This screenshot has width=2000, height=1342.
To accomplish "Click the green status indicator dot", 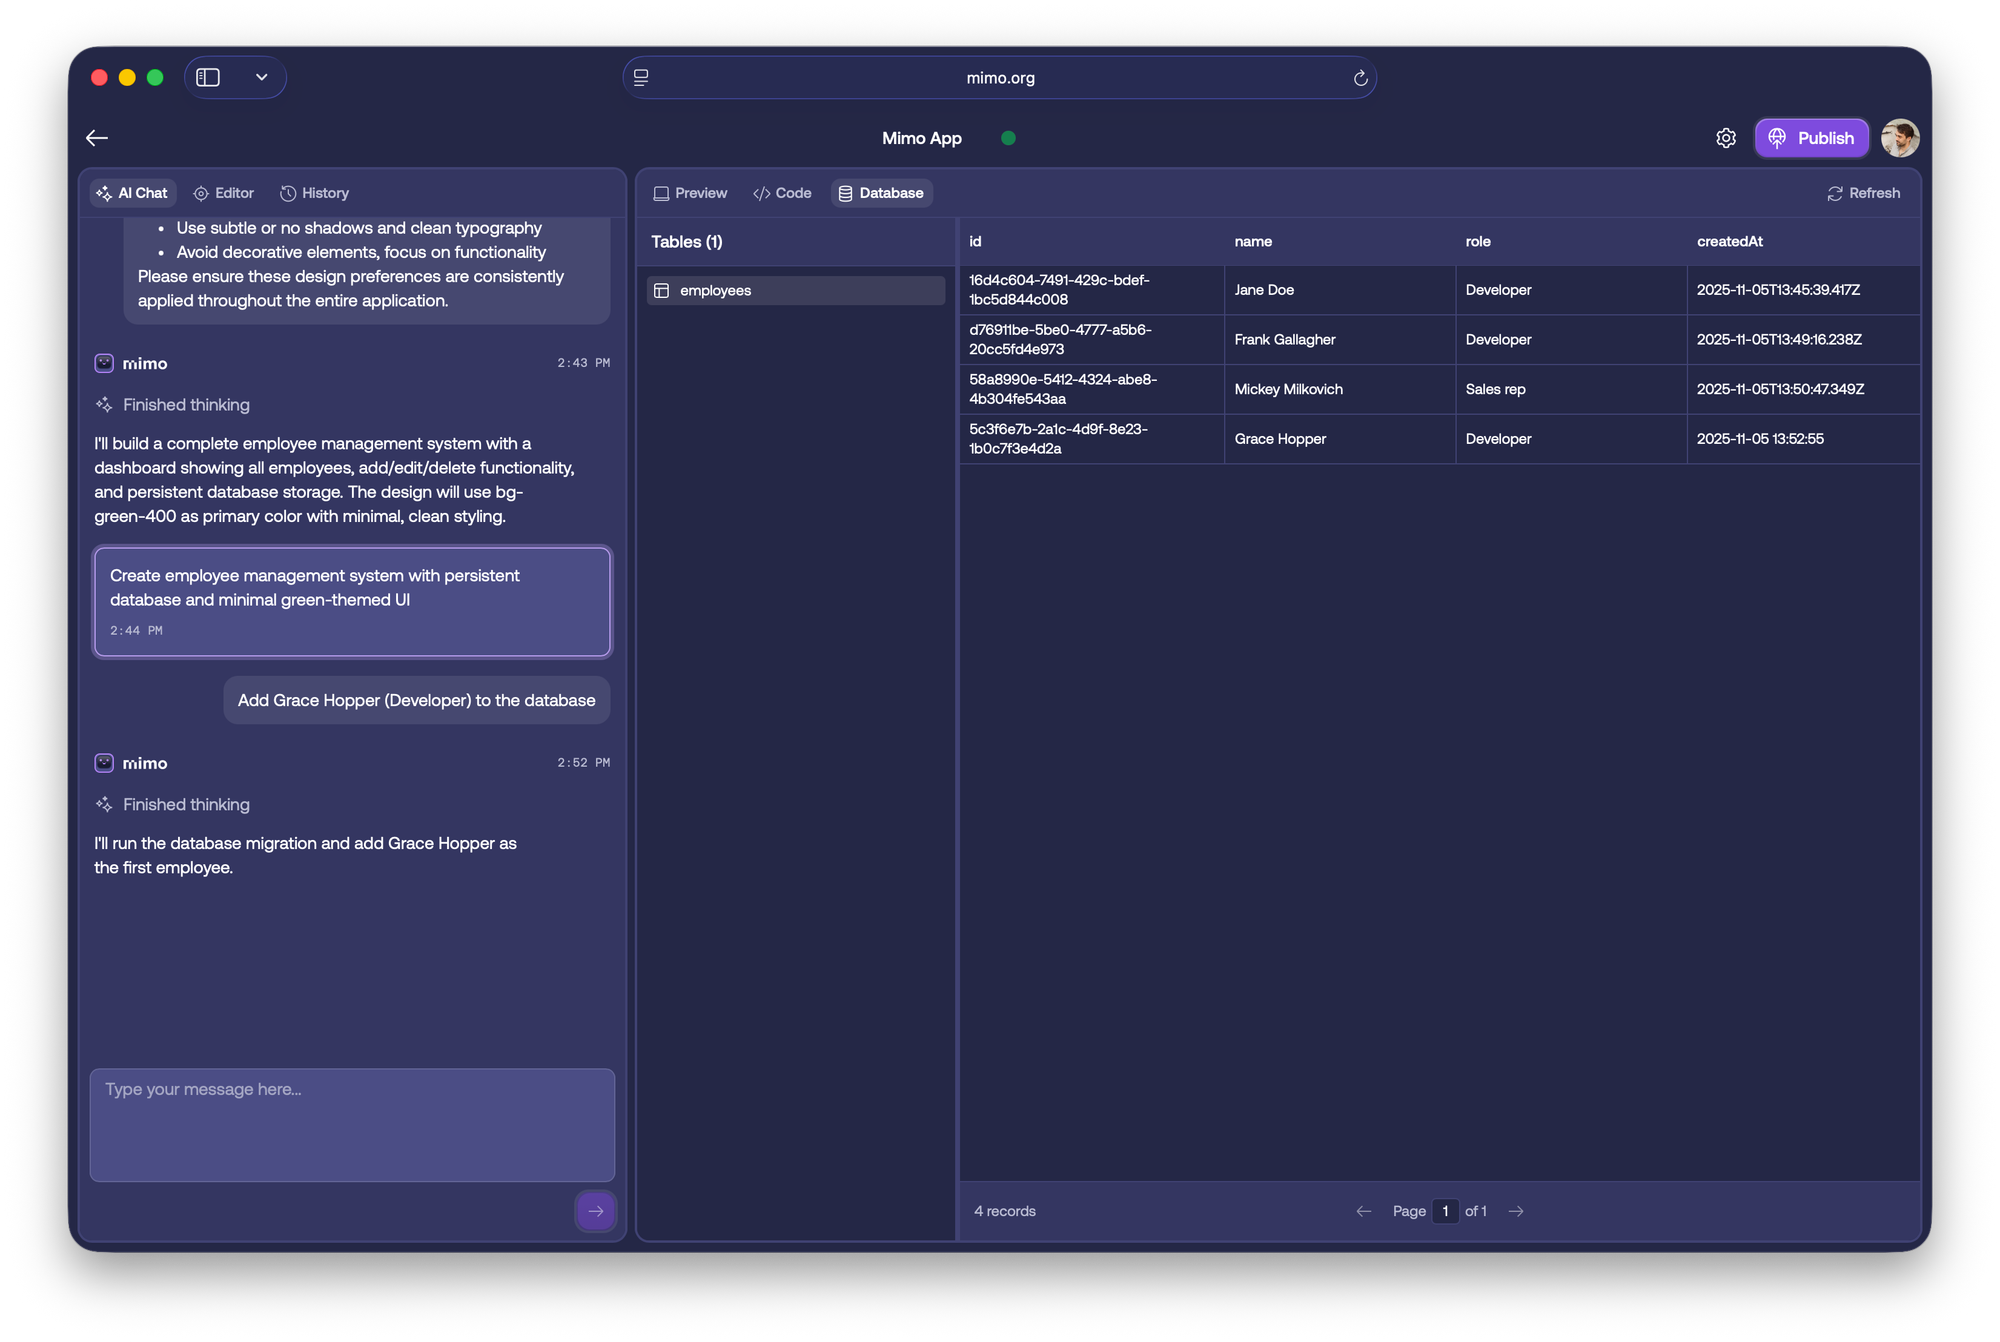I will (x=1008, y=138).
